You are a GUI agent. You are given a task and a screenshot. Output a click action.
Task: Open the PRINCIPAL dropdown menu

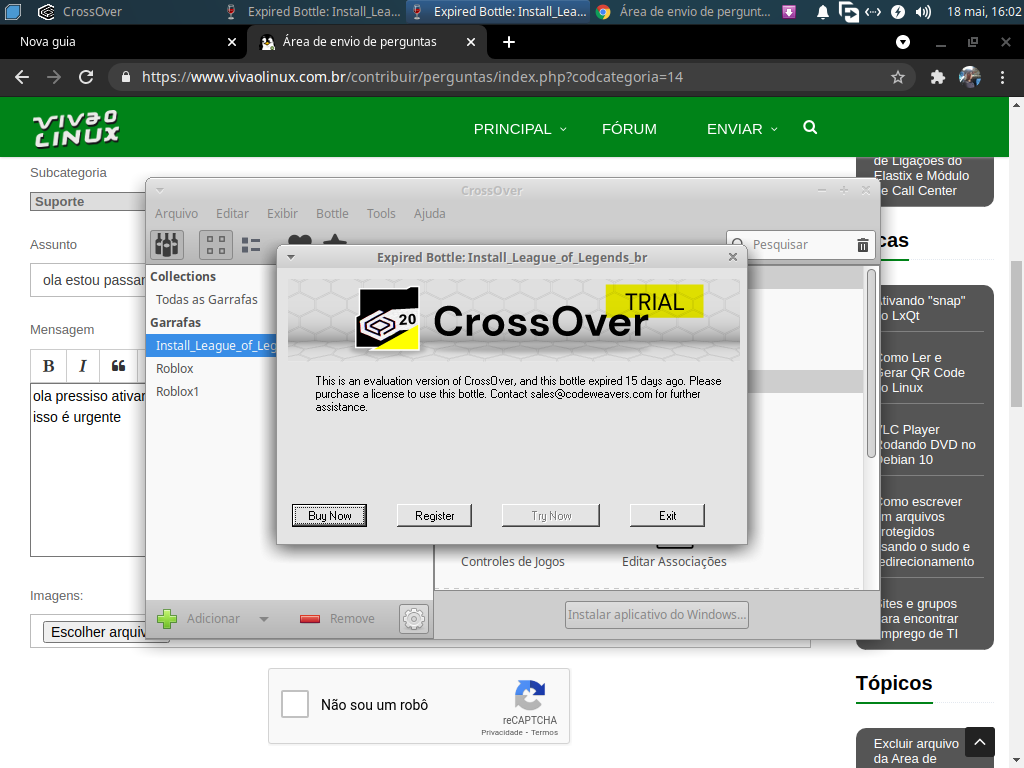click(x=520, y=129)
